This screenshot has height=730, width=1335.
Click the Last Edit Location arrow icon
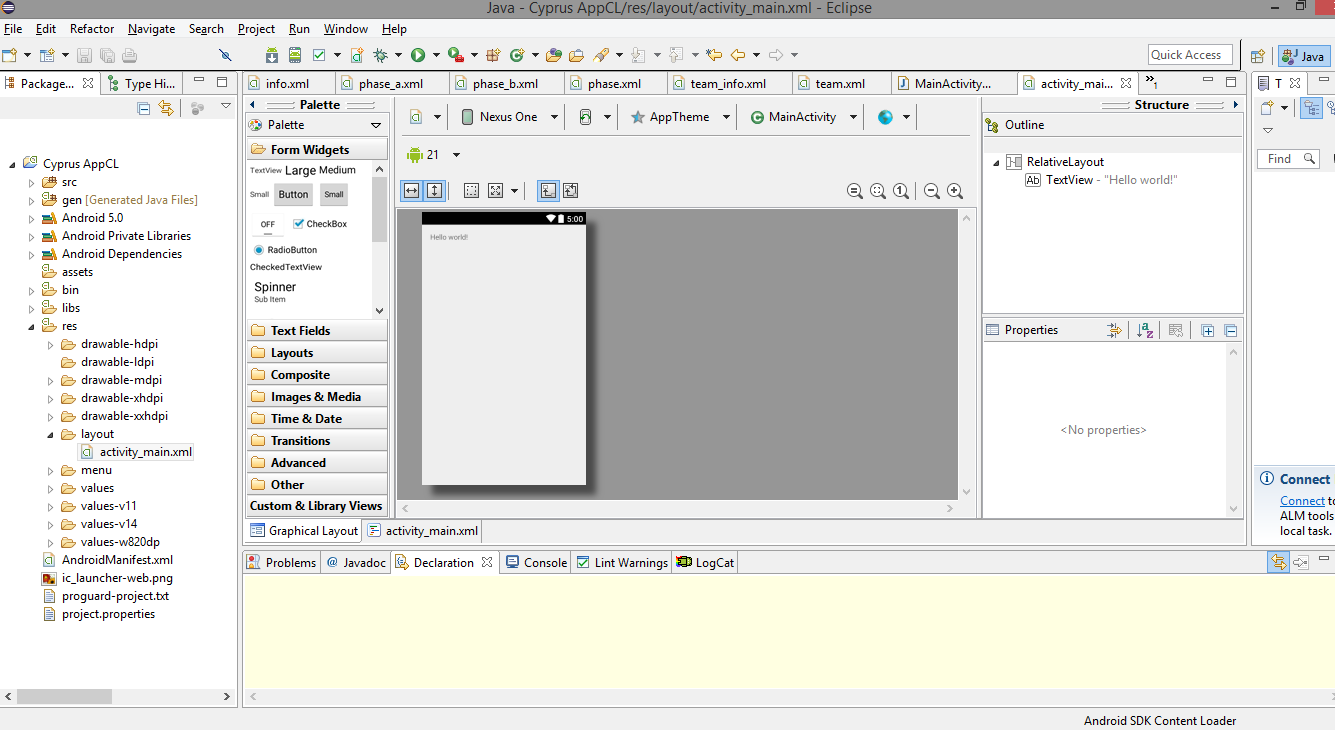(714, 55)
